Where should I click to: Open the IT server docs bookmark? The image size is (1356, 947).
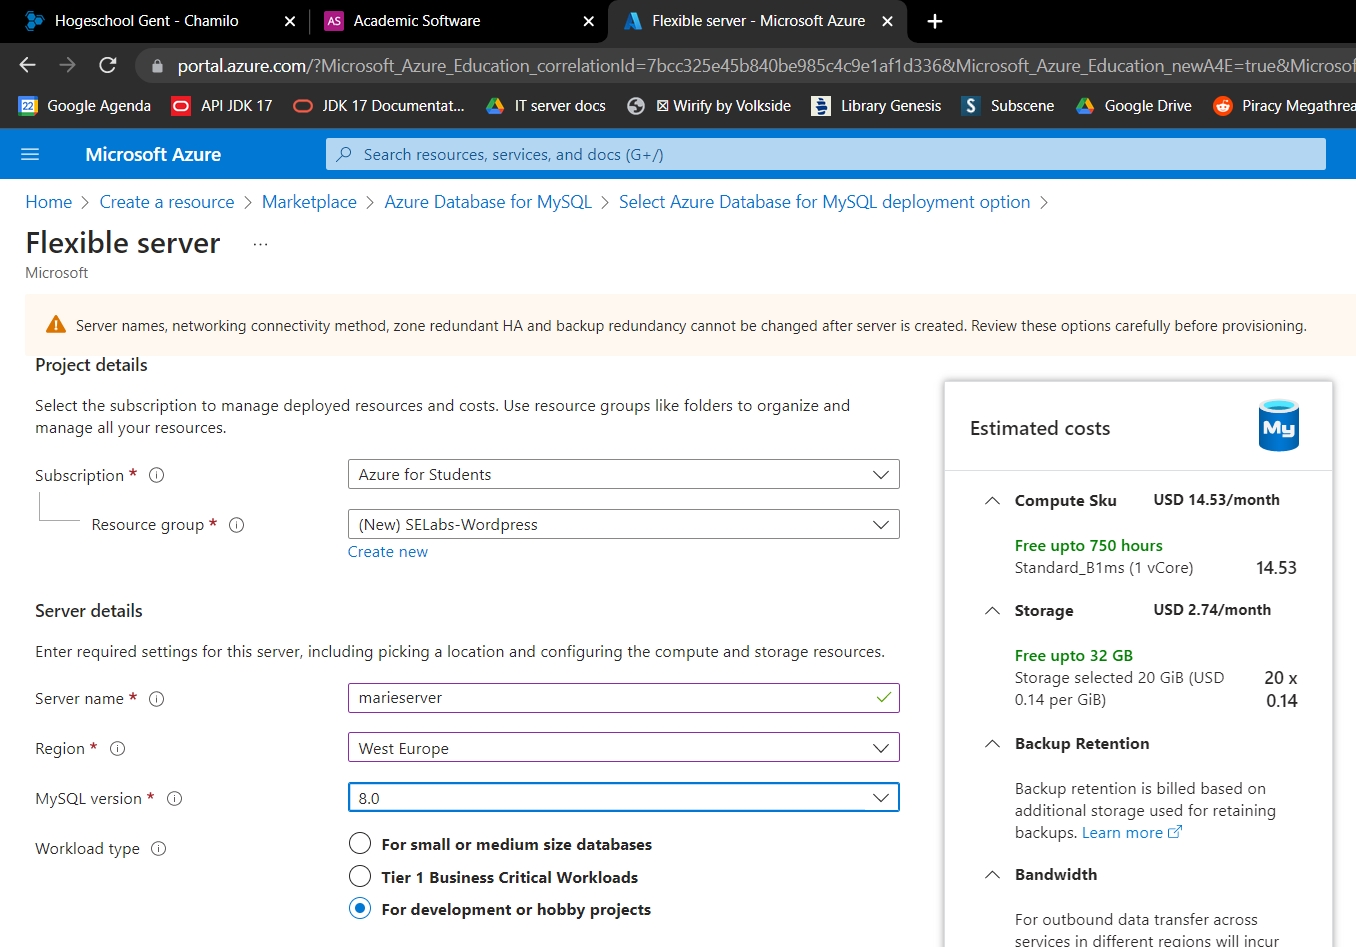pos(546,106)
